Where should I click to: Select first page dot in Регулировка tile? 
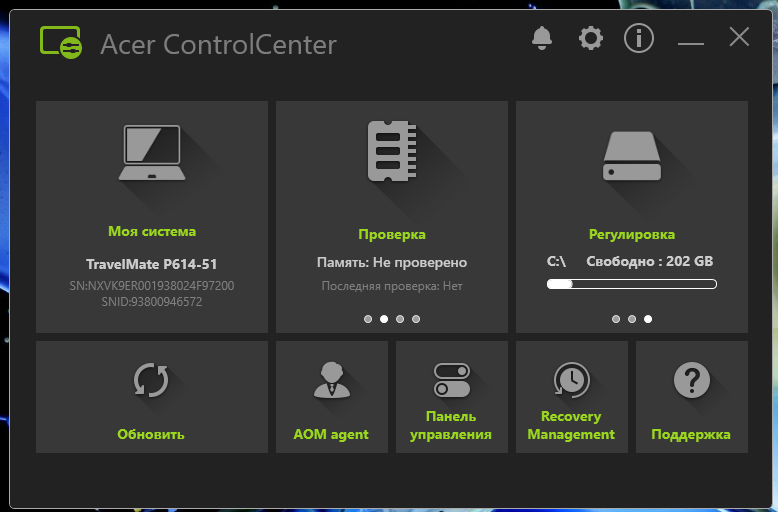(616, 319)
